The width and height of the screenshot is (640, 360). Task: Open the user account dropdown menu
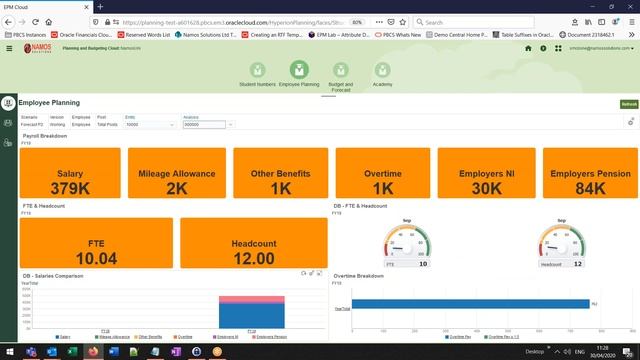pos(602,48)
